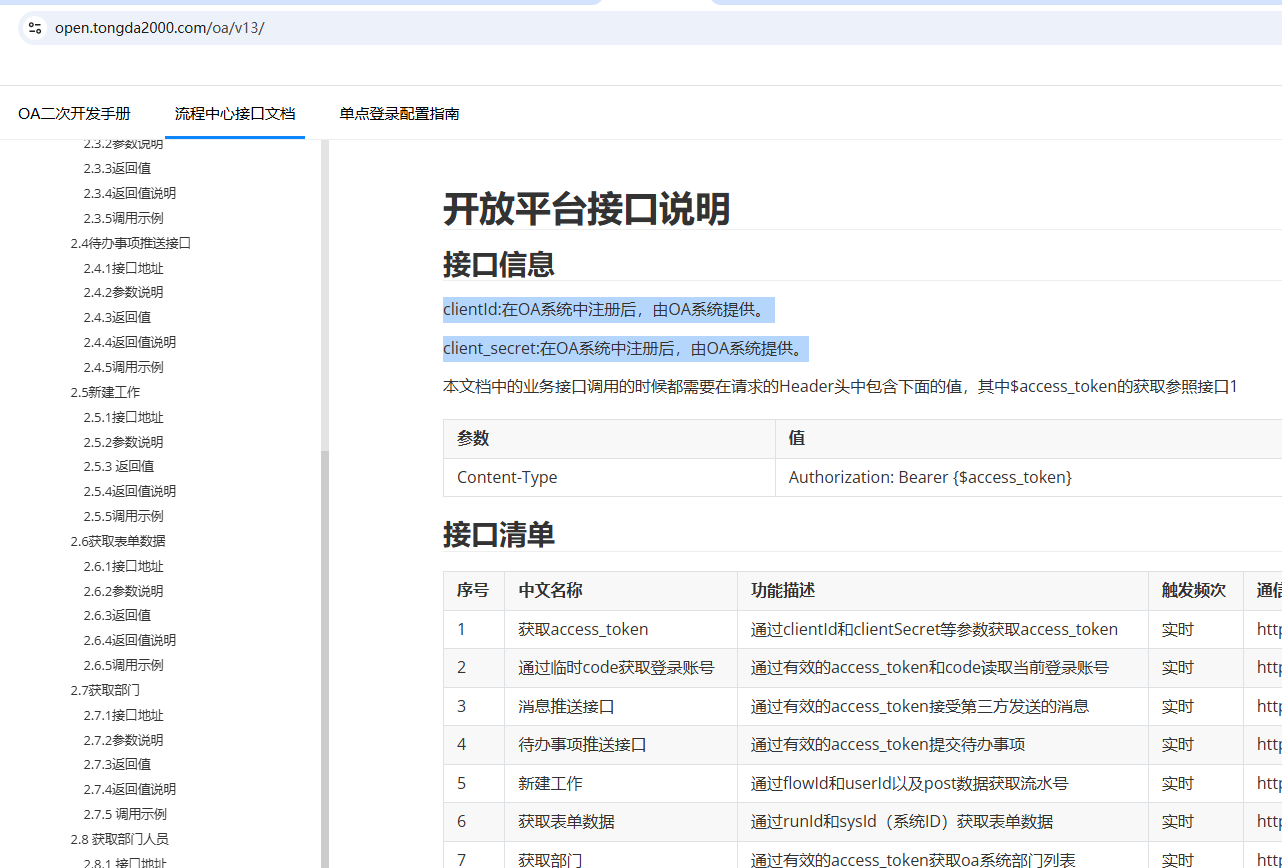Click the 参数 column header

(x=609, y=439)
